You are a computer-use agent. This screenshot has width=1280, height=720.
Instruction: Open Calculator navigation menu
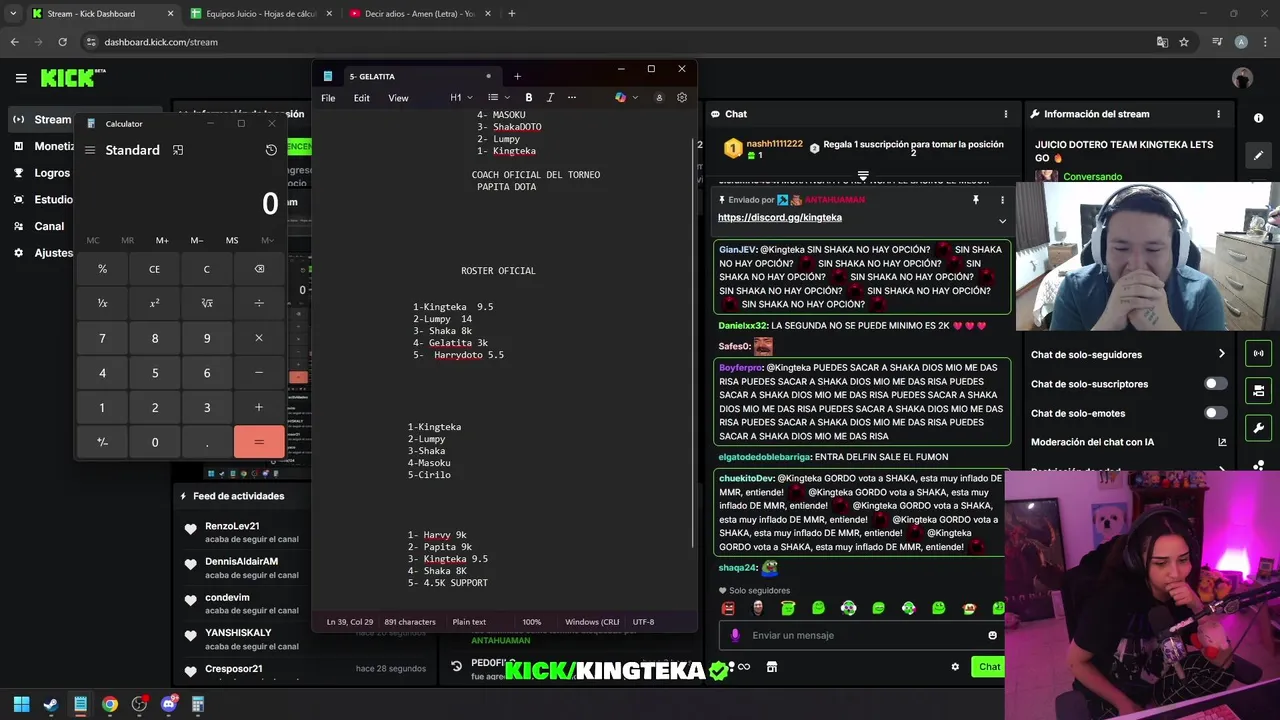tap(90, 150)
